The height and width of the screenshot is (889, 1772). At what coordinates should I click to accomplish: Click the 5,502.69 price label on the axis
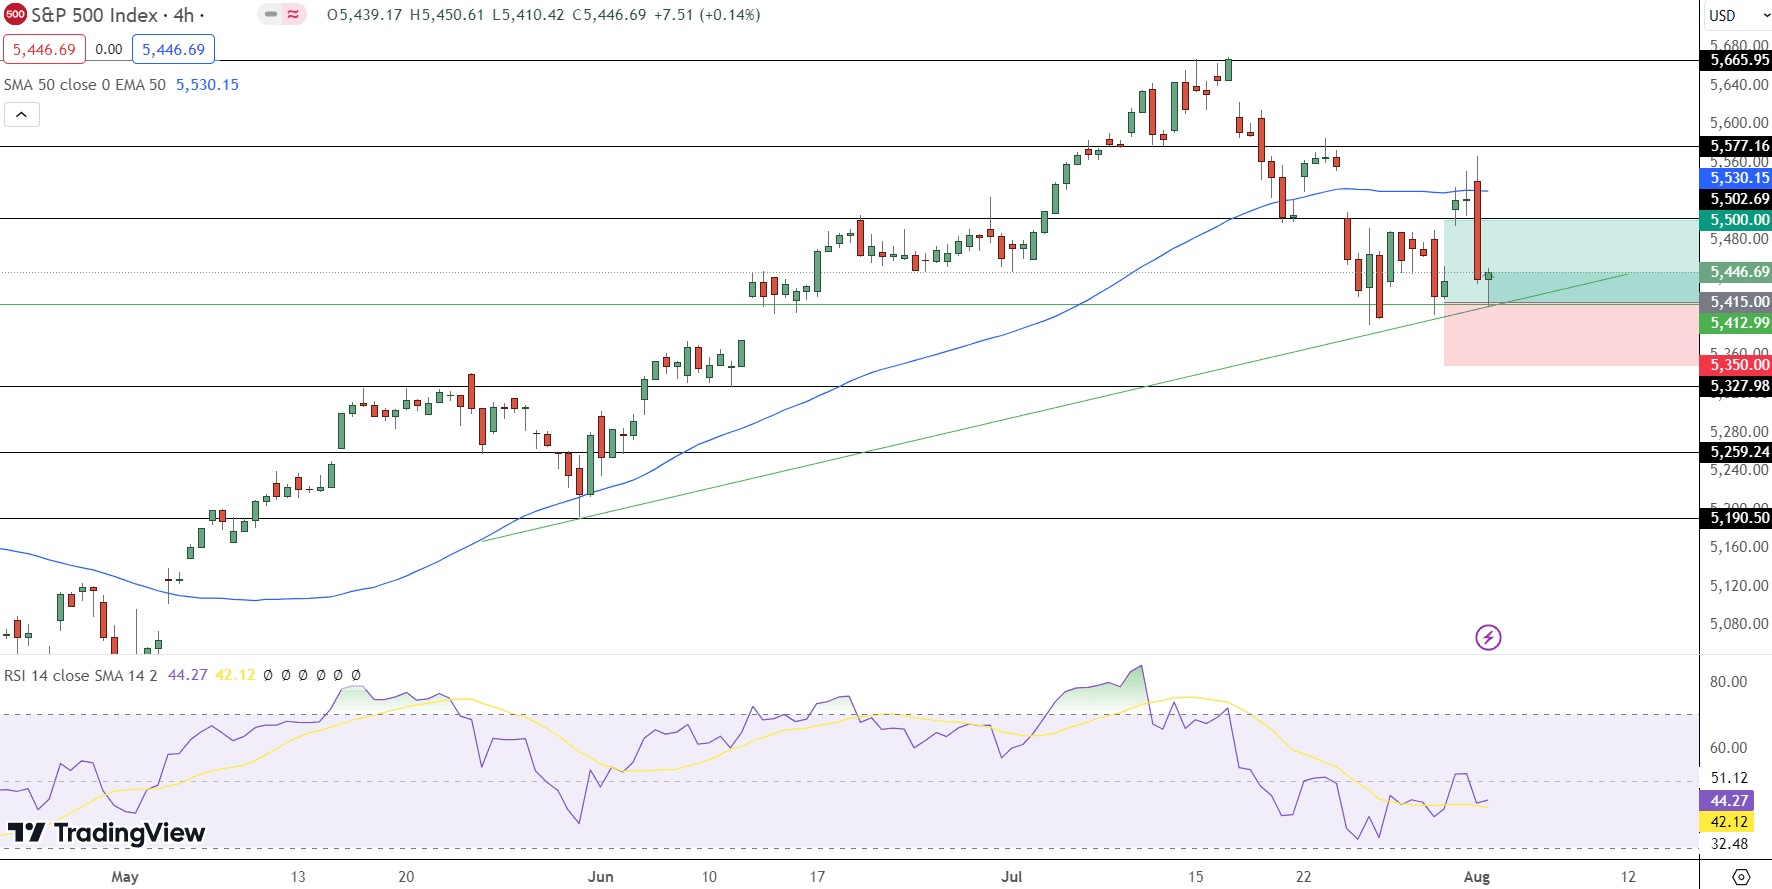click(1736, 199)
